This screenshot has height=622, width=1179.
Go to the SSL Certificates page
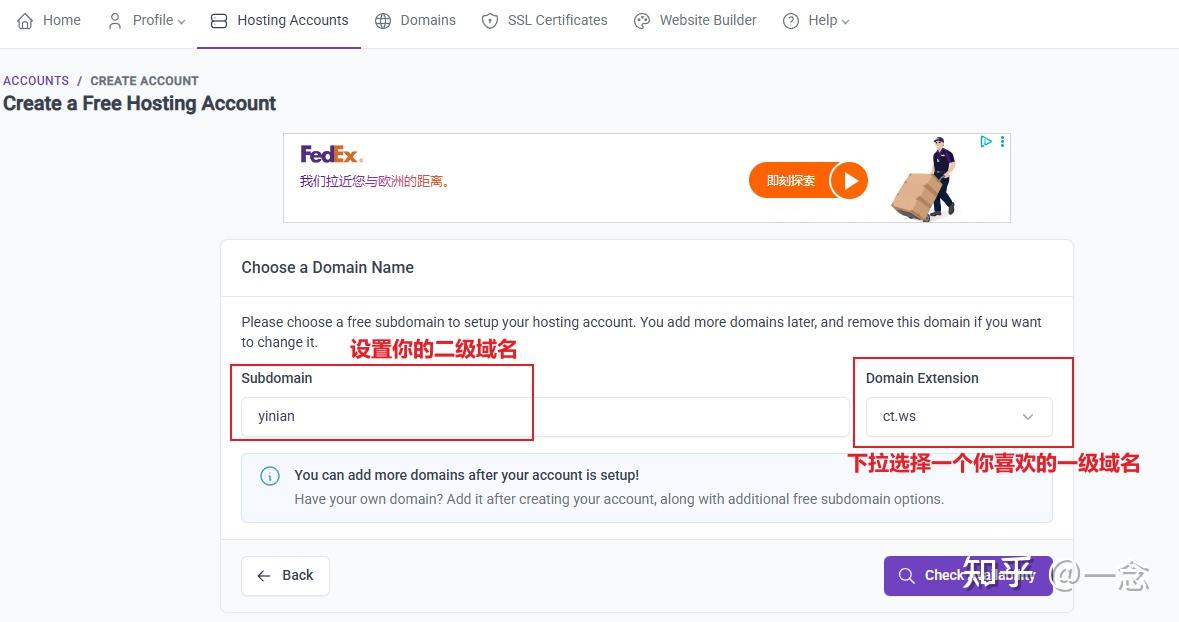tap(557, 21)
